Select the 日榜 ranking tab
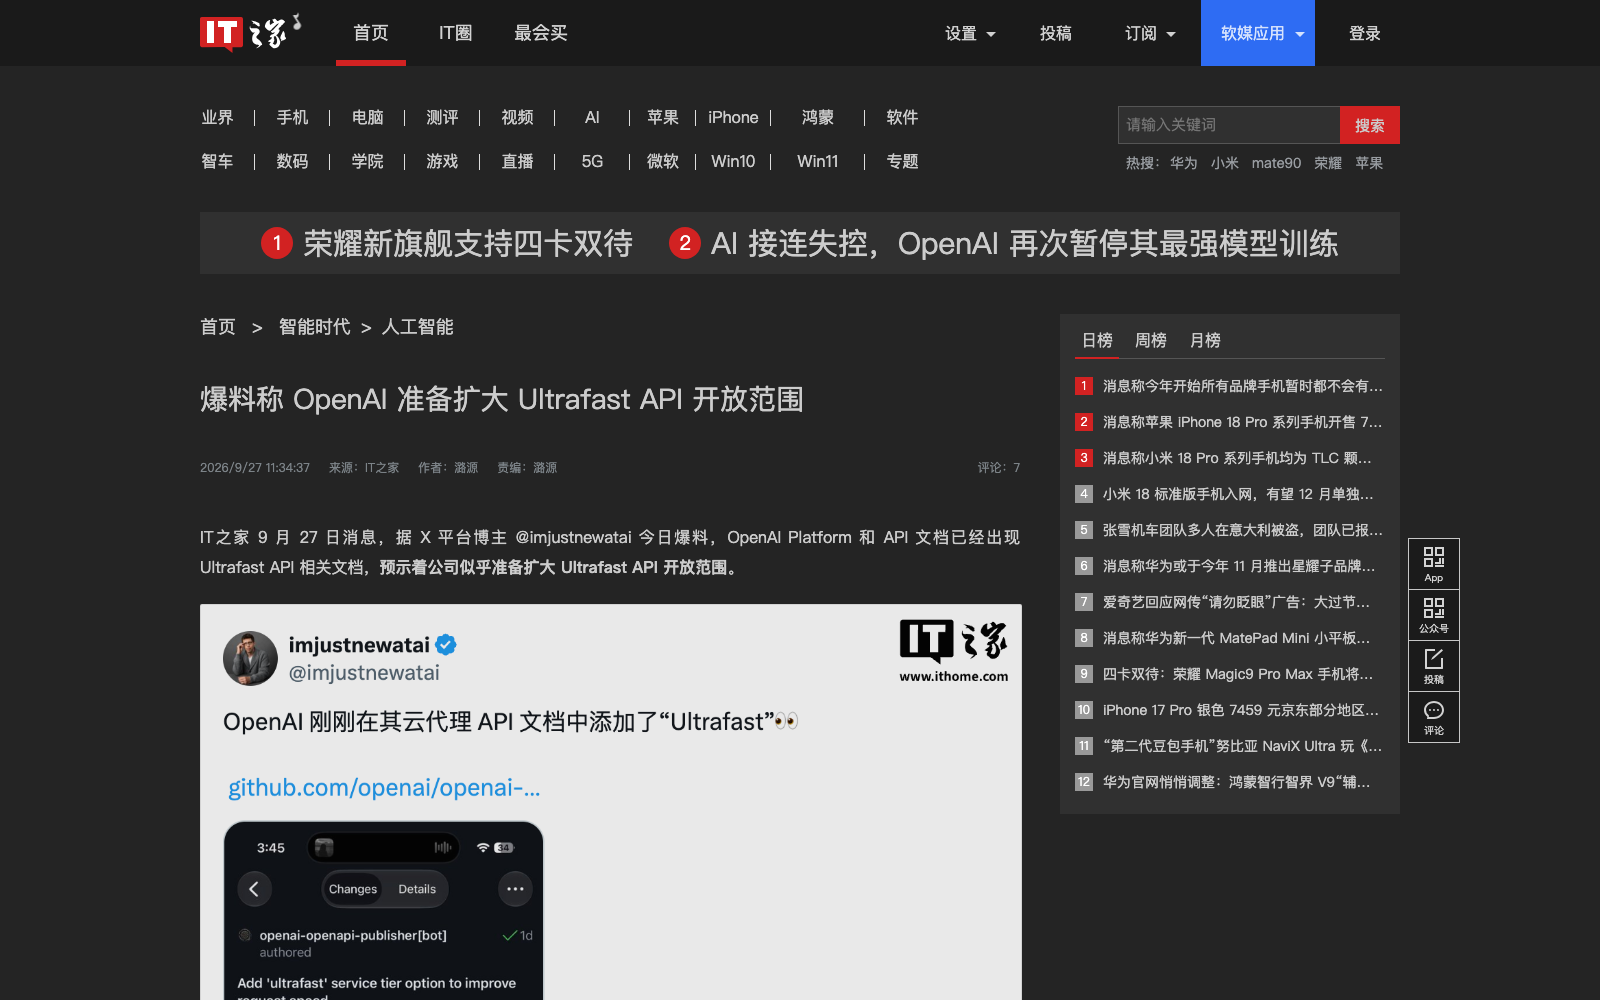Viewport: 1600px width, 1000px height. (1097, 340)
